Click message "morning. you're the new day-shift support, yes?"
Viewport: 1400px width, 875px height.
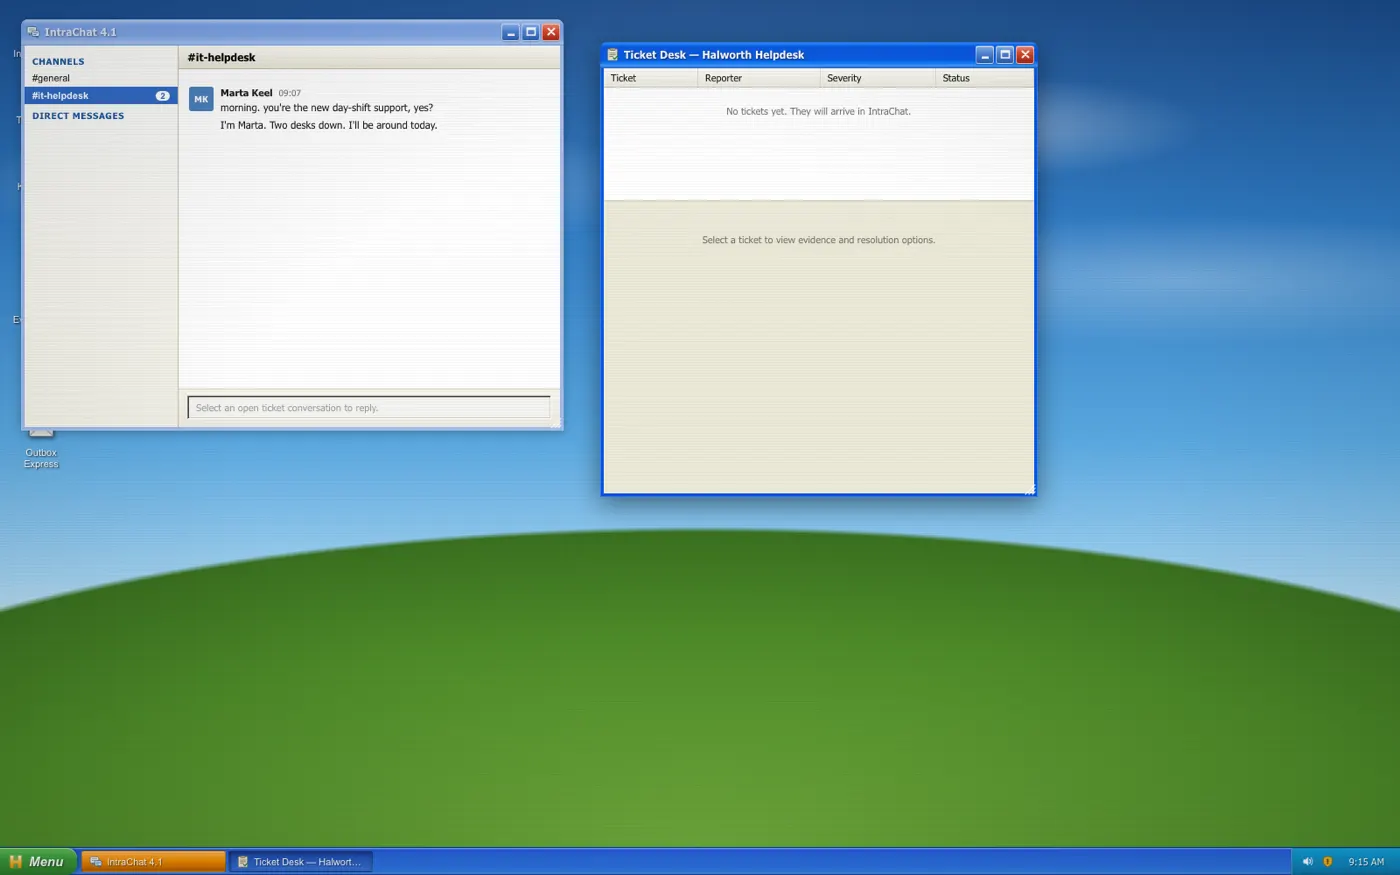(x=327, y=108)
